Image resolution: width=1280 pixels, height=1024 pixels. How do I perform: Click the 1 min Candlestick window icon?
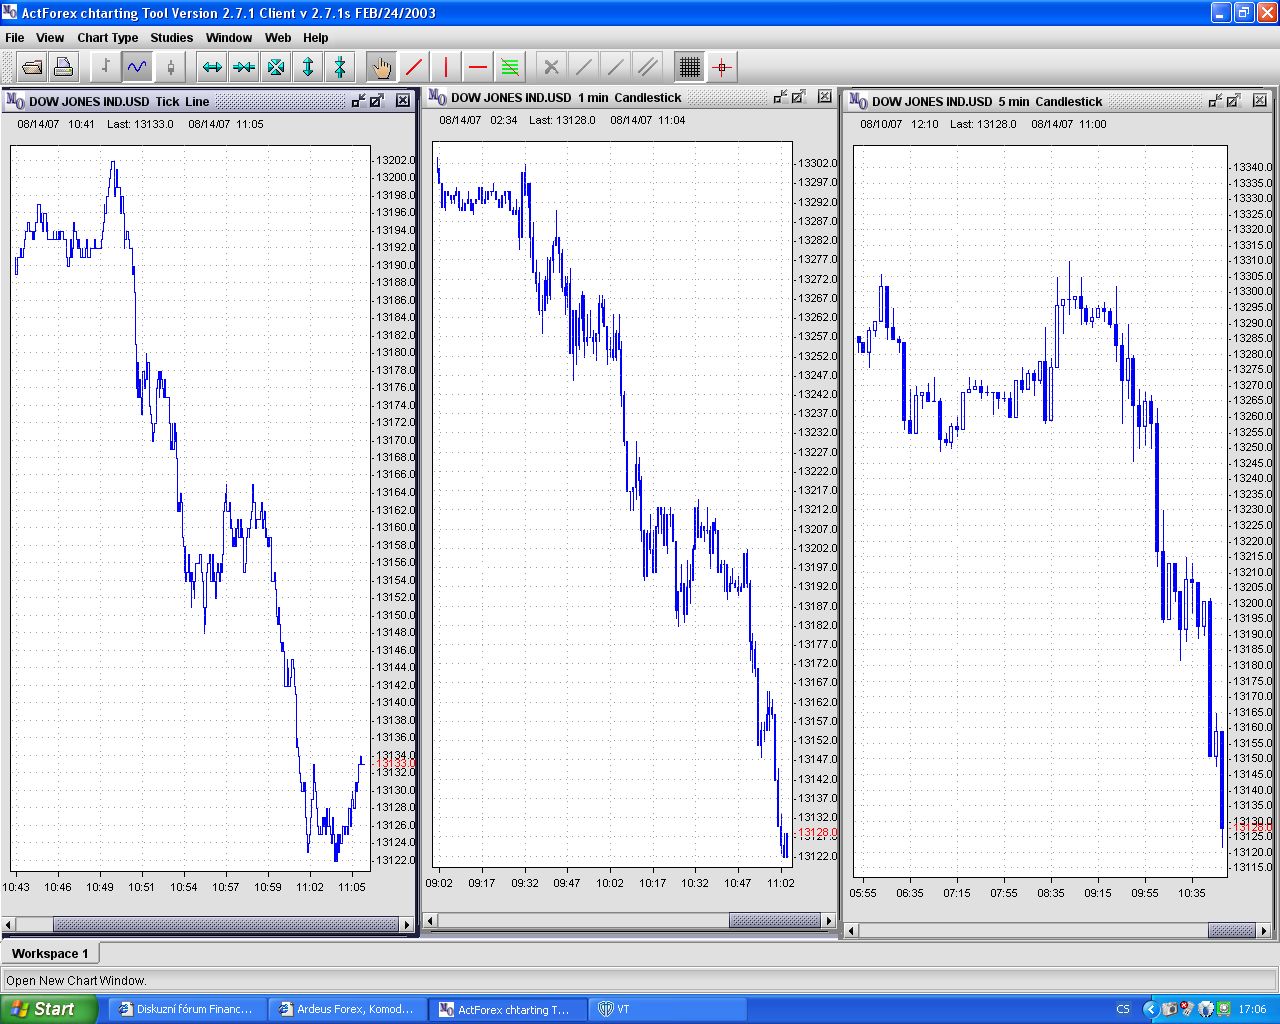[x=437, y=97]
